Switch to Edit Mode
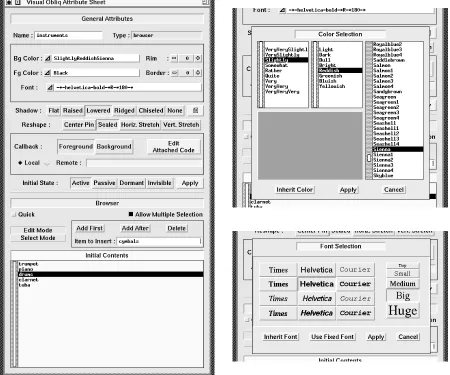 (38, 230)
